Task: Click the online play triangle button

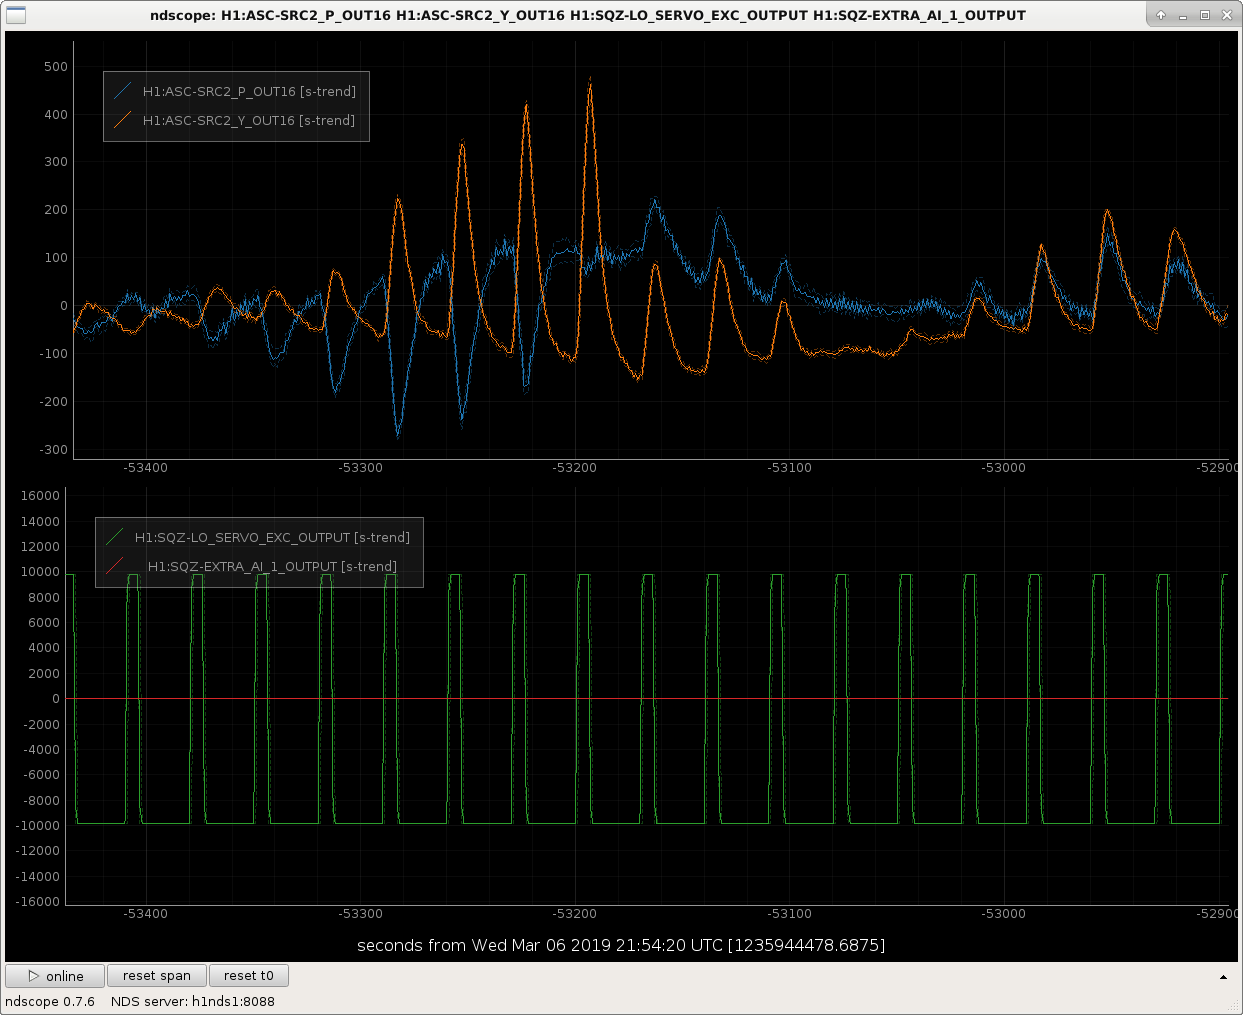Action: pos(55,976)
